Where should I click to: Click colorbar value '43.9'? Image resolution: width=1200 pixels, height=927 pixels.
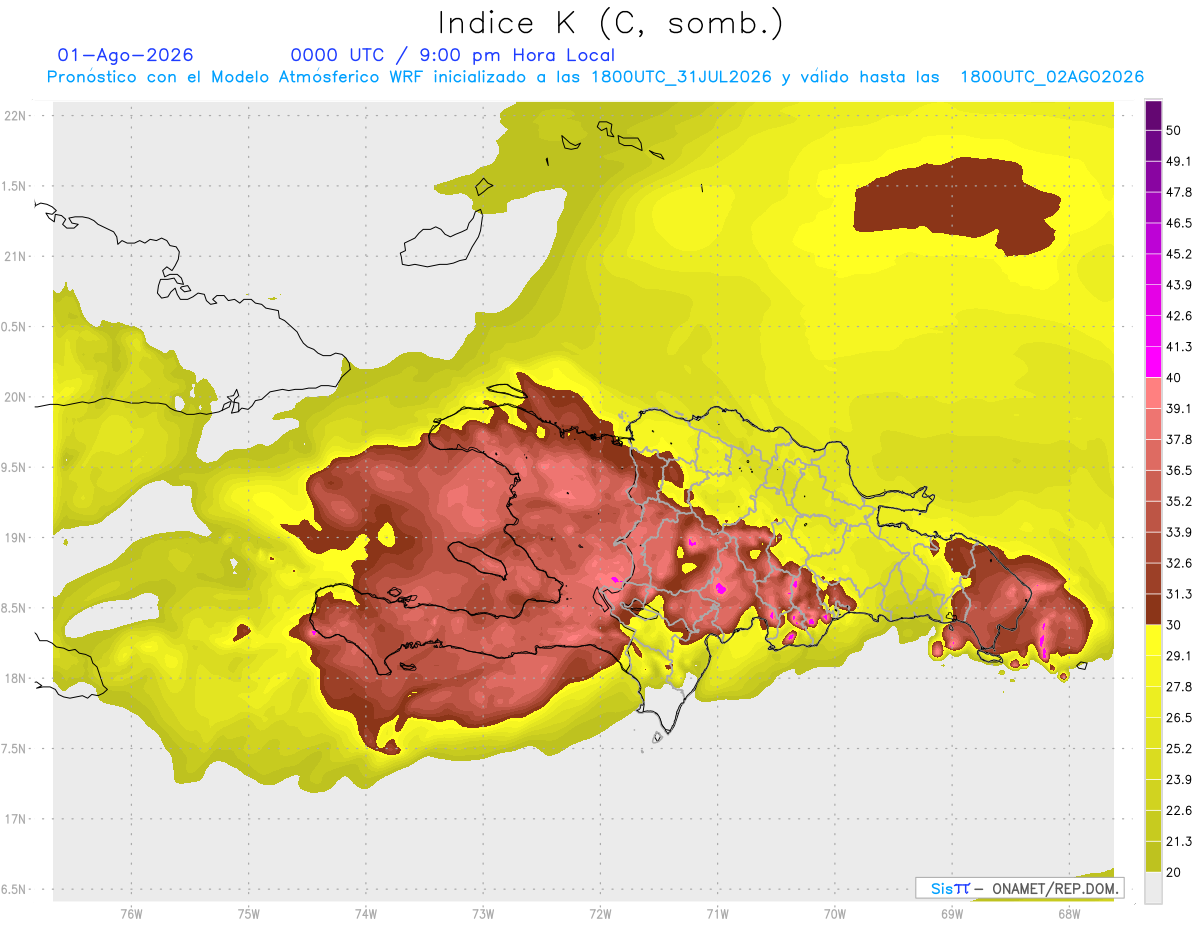point(1178,285)
